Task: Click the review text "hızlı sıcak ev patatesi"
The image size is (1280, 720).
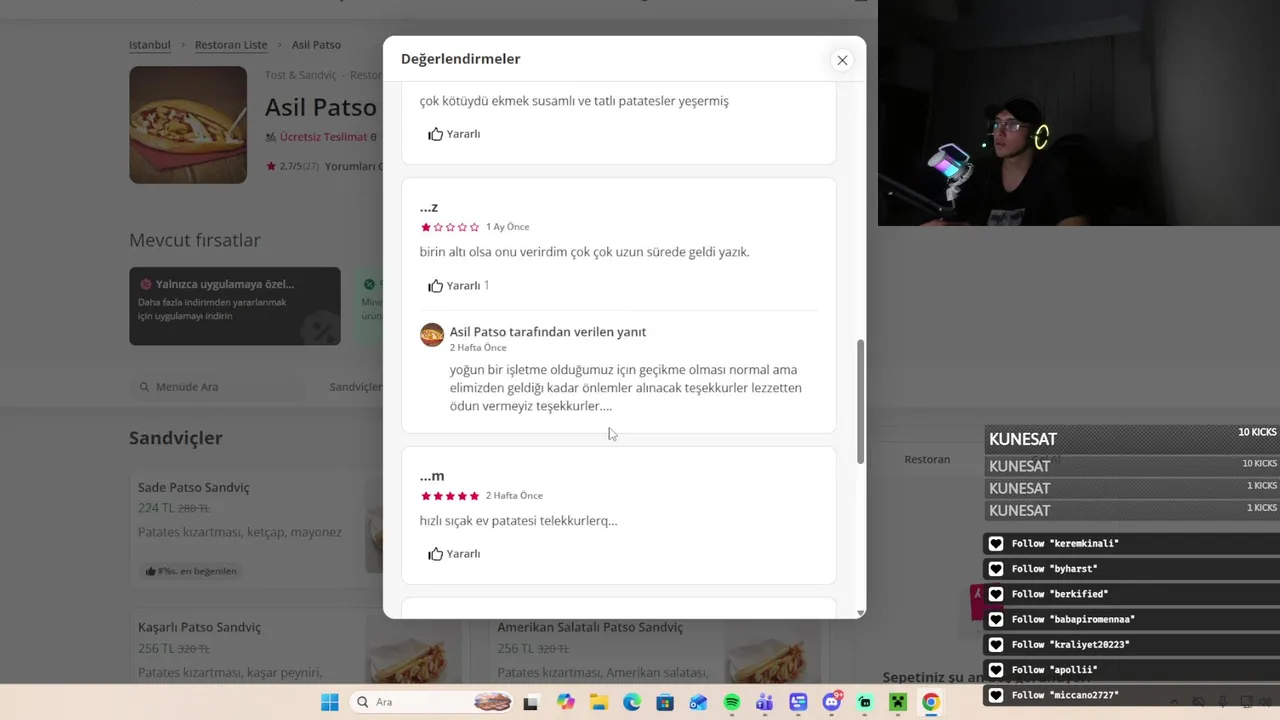Action: point(518,521)
